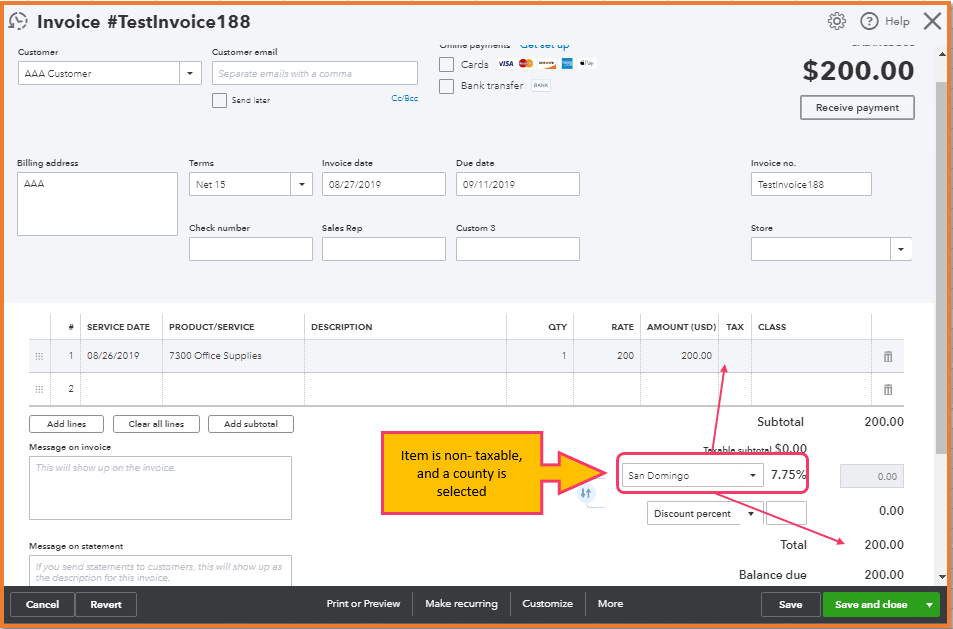The image size is (953, 629).
Task: Click the Receive payment button
Action: click(x=857, y=108)
